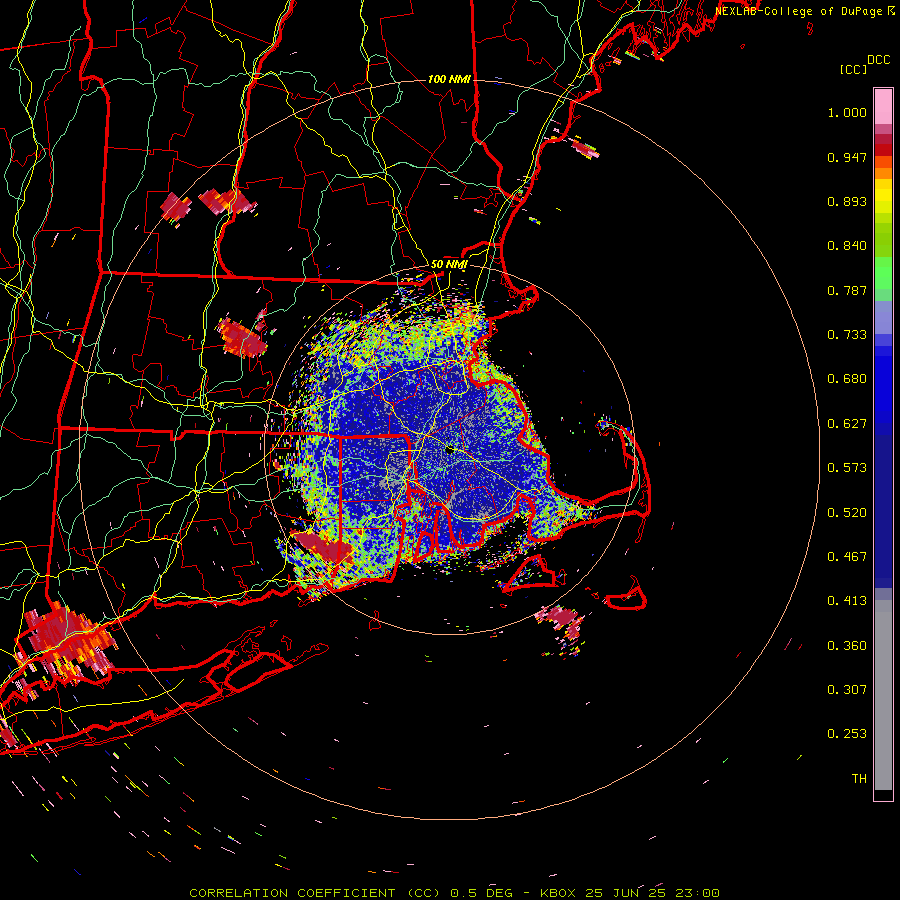Click the KBOX radar site marker at center
900x900 pixels.
click(451, 450)
